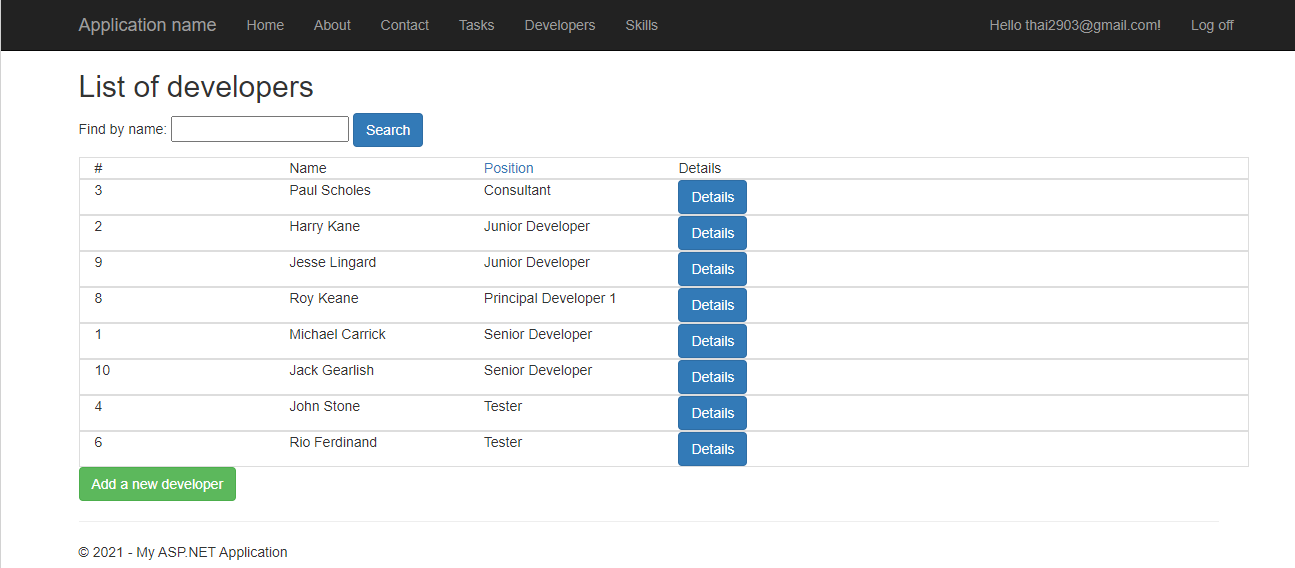
Task: Log off from the navbar
Action: pos(1212,25)
